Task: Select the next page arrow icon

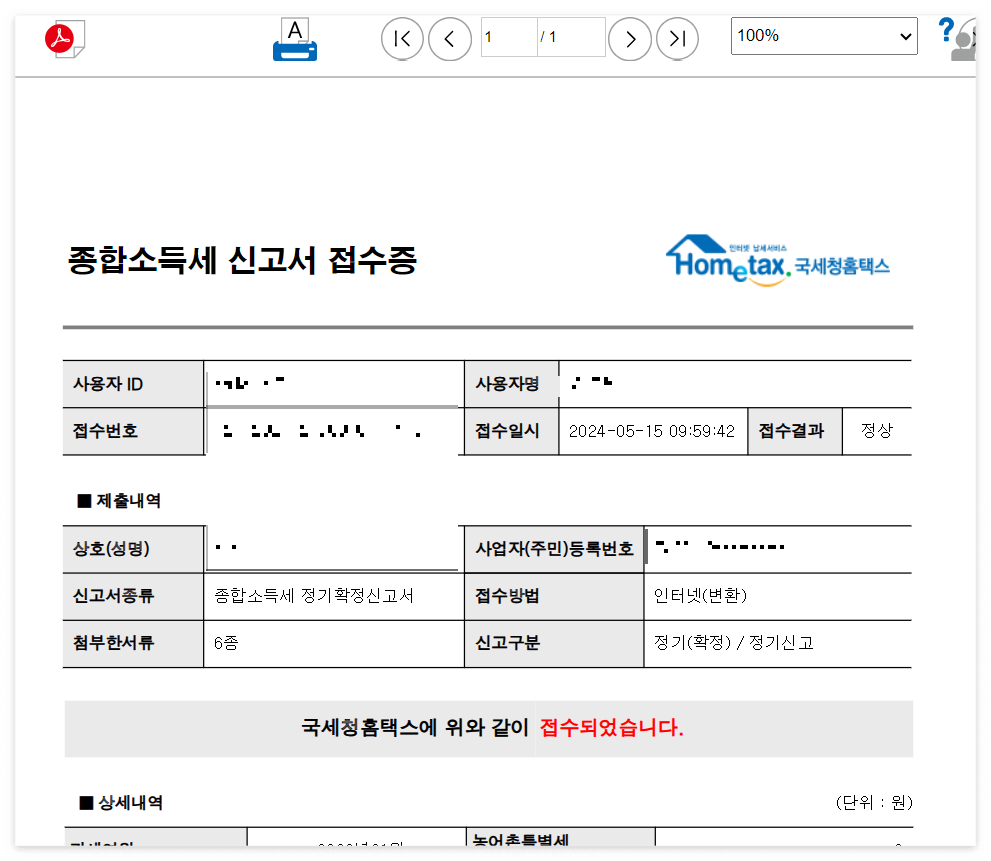Action: click(630, 38)
